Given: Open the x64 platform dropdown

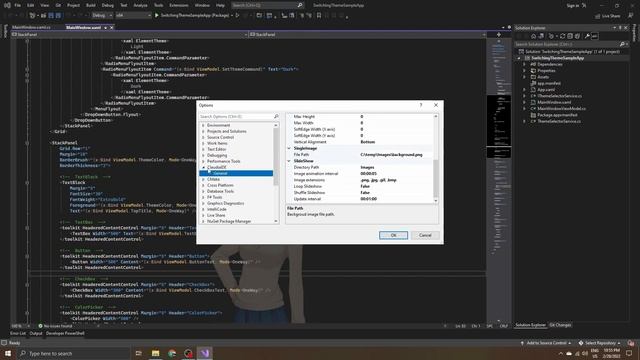Looking at the screenshot, I should point(133,16).
